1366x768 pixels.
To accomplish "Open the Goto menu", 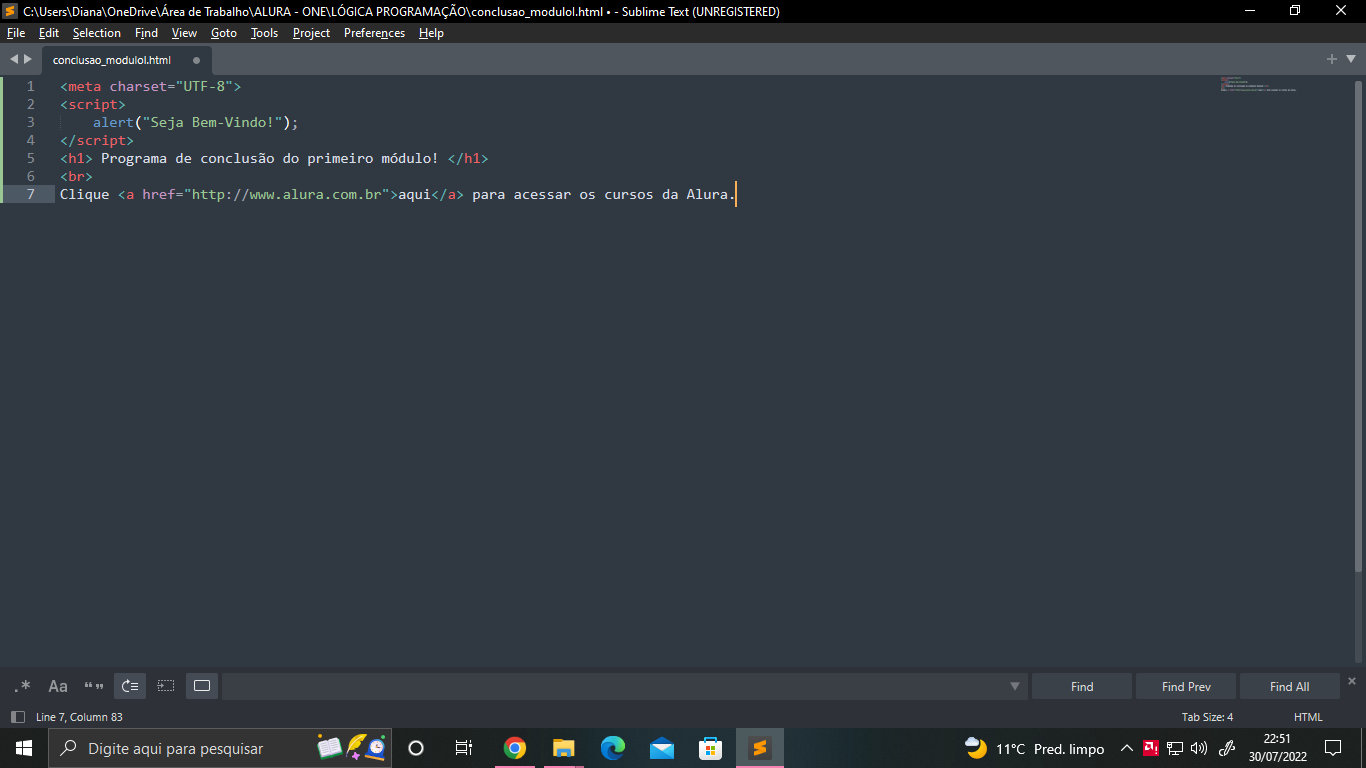I will 224,33.
